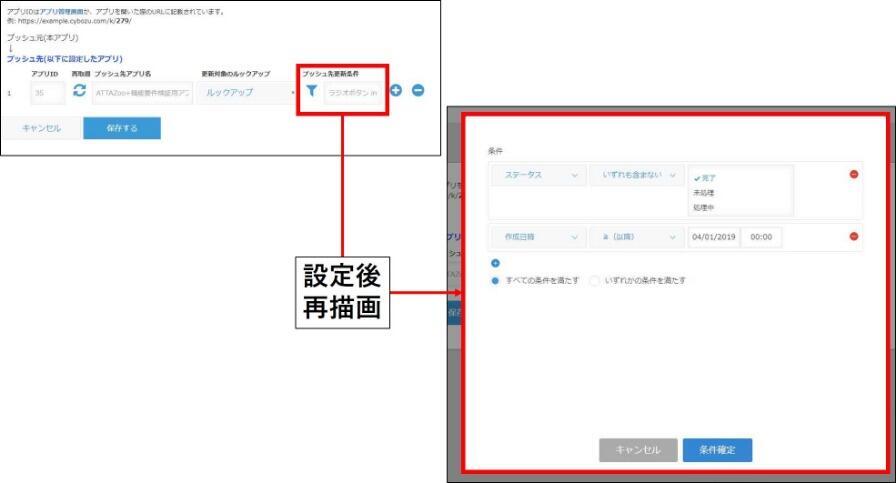Open the ルックアップ lookup target dropdown
The width and height of the screenshot is (896, 483).
pyautogui.click(x=246, y=93)
